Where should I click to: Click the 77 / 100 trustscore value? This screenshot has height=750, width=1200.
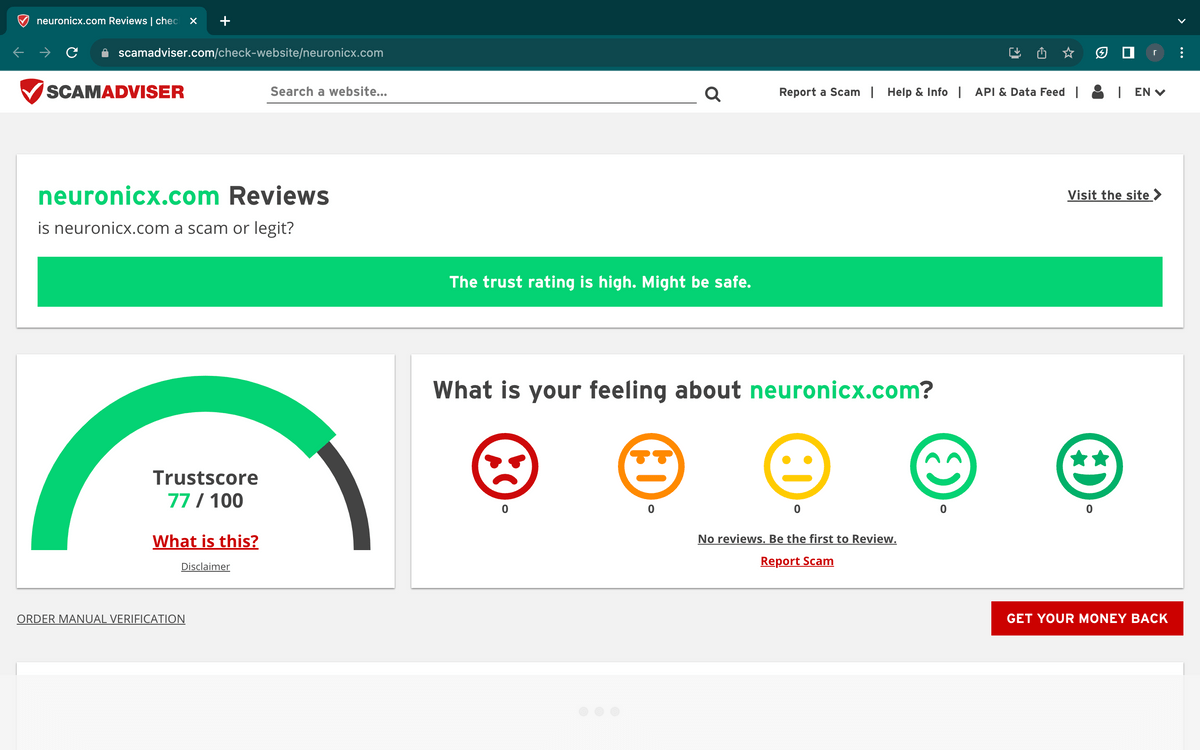pyautogui.click(x=205, y=501)
